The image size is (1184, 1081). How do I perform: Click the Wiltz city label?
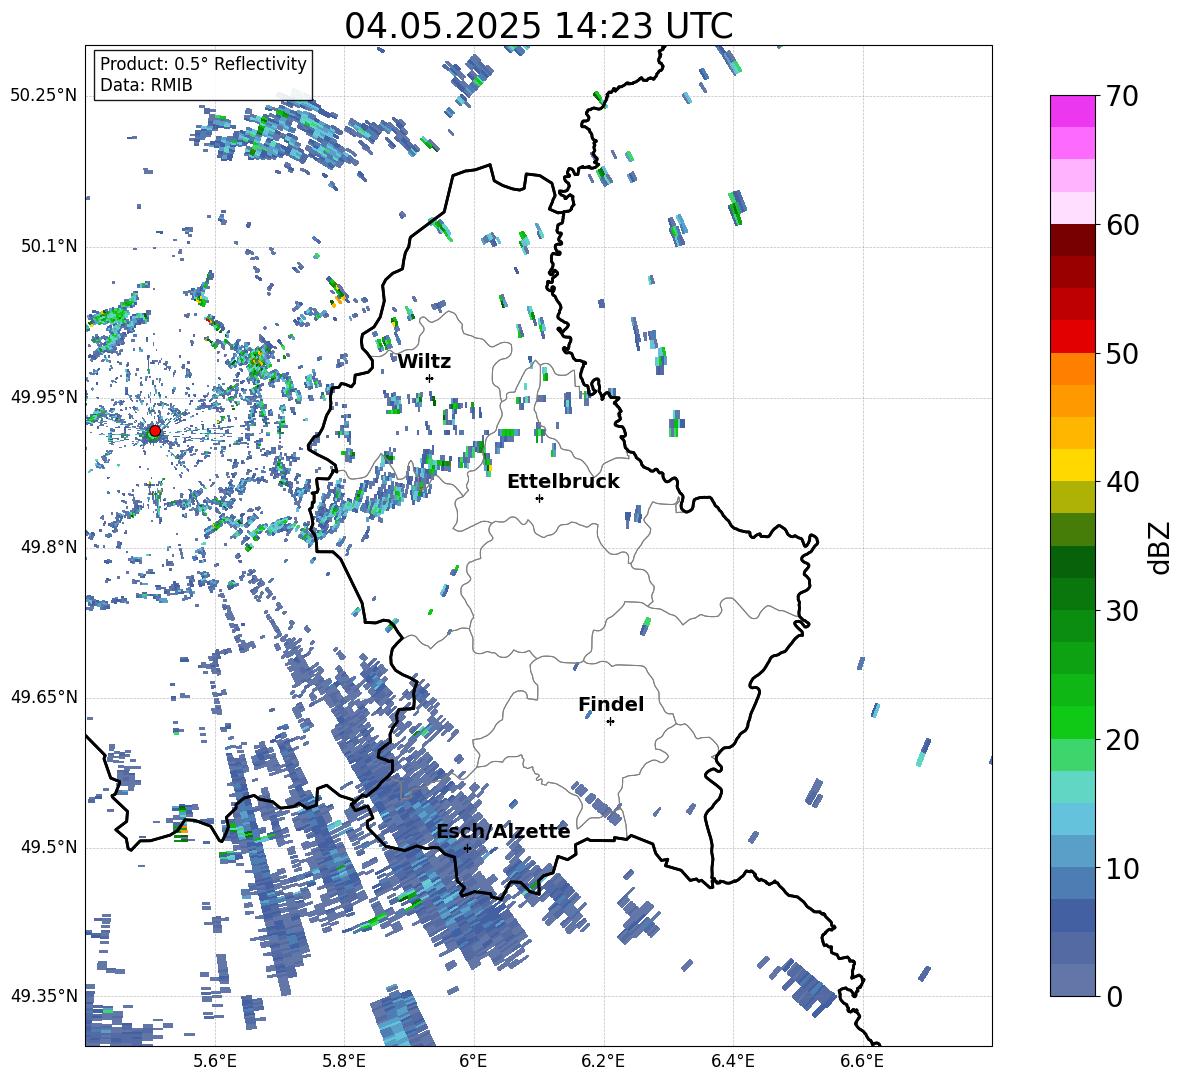coord(424,362)
